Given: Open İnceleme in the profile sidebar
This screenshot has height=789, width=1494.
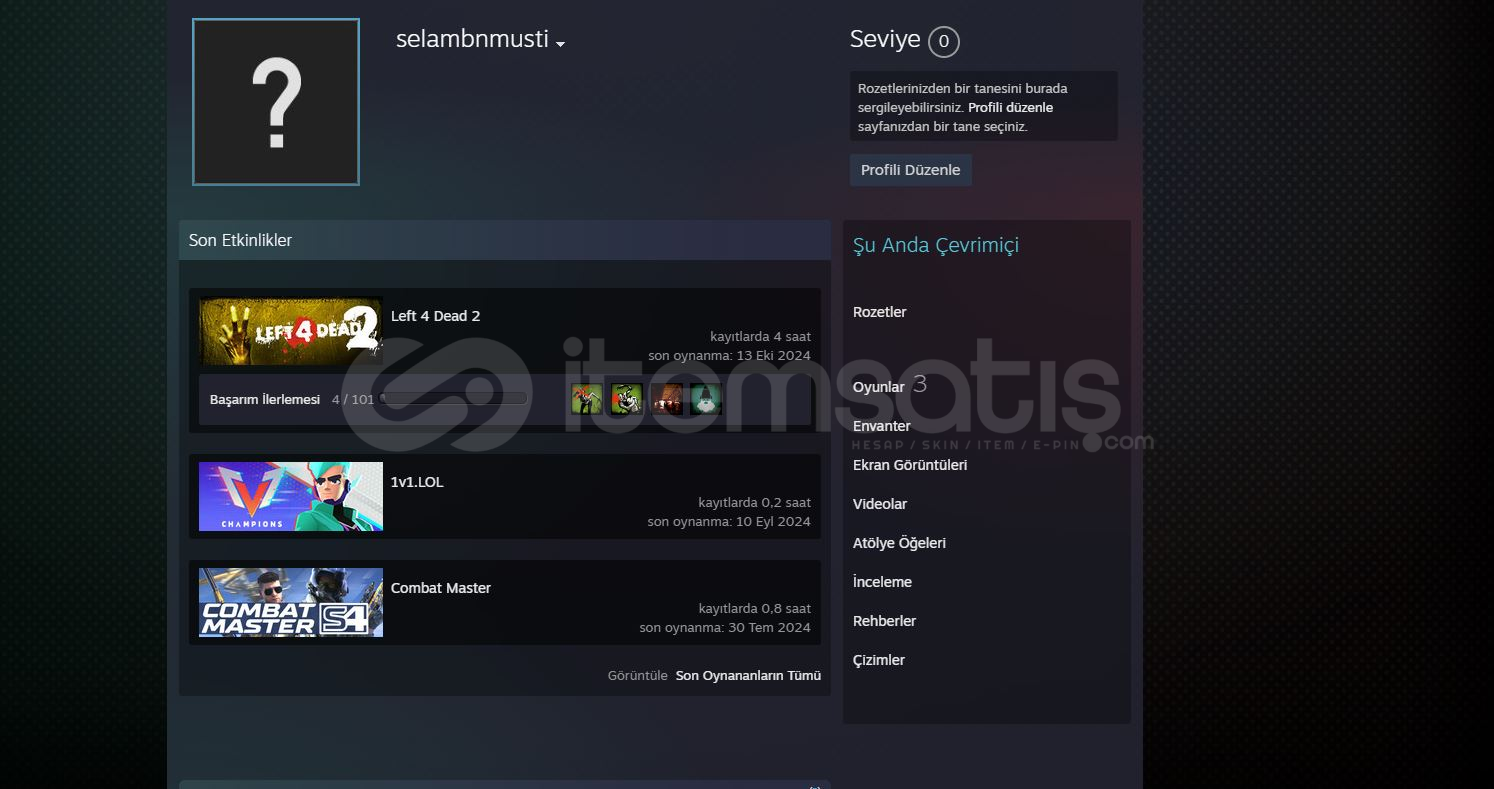Looking at the screenshot, I should pyautogui.click(x=882, y=582).
